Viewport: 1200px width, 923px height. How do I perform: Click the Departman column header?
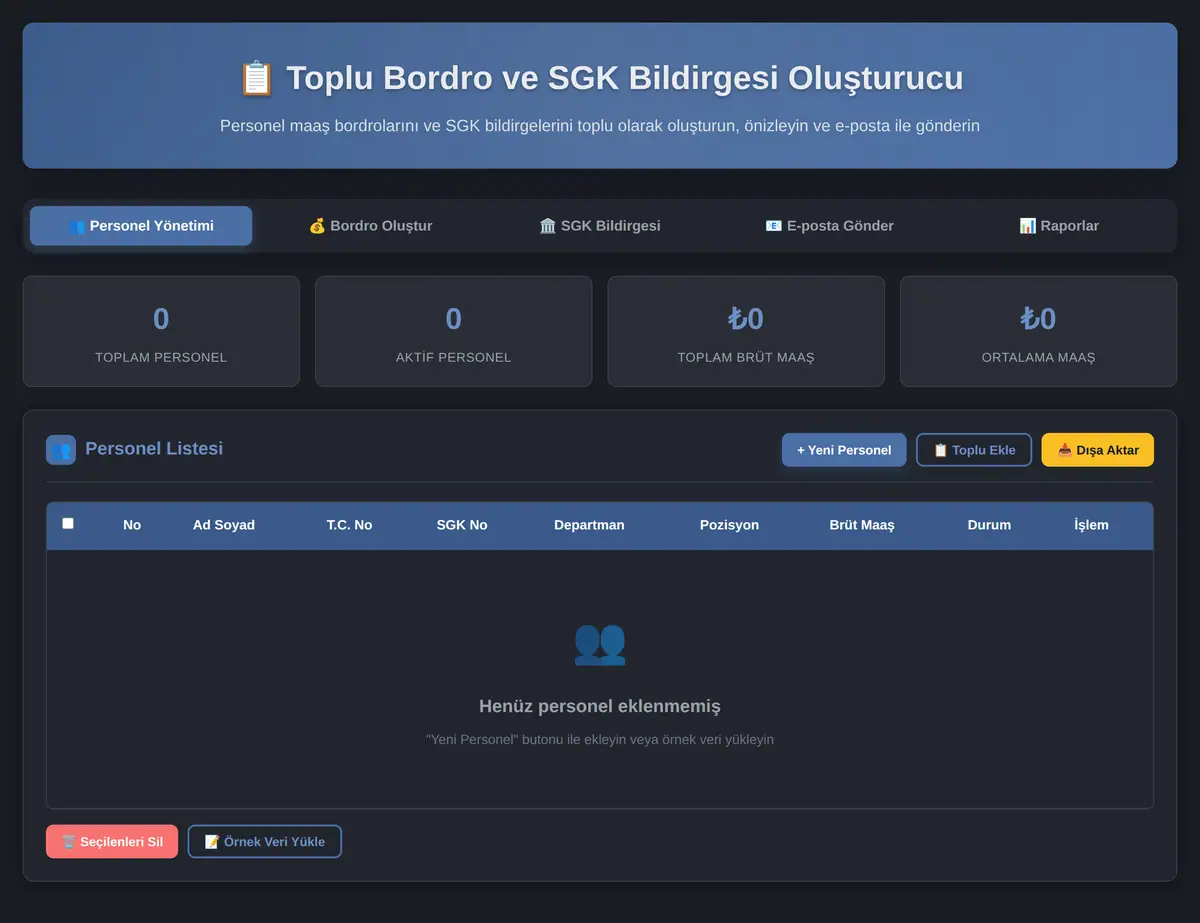(x=589, y=525)
